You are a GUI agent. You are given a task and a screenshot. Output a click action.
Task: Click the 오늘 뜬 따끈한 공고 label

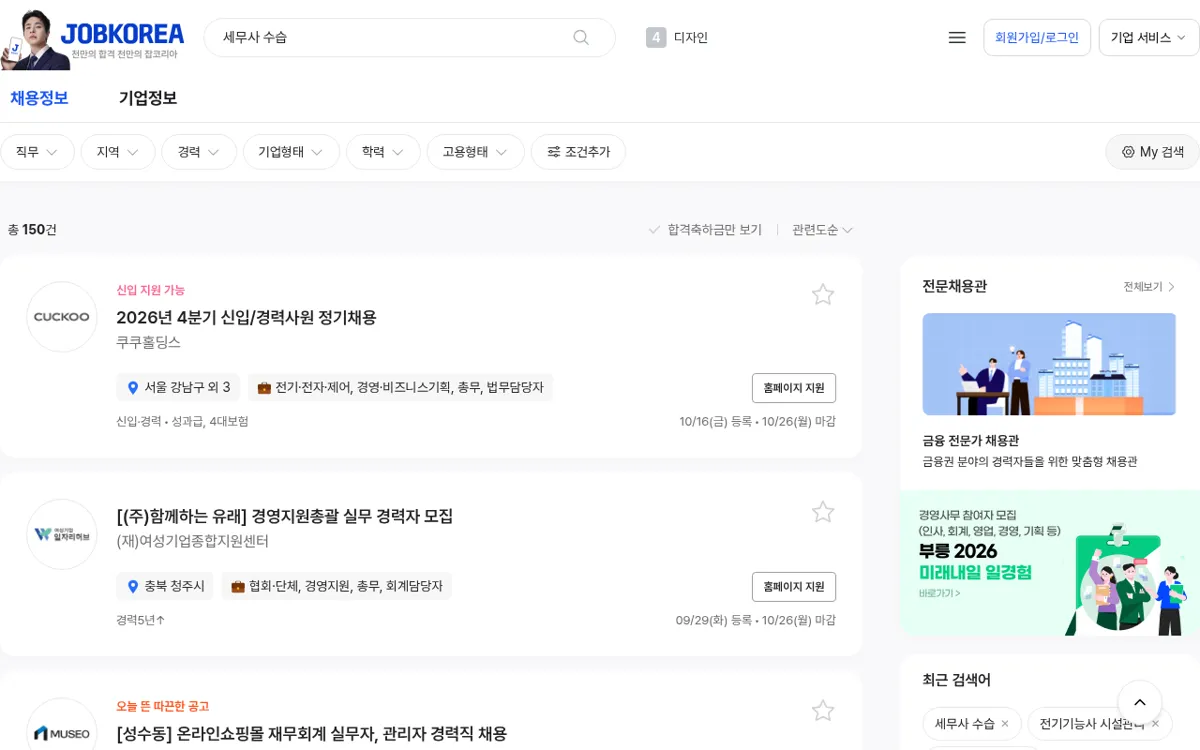click(x=162, y=706)
